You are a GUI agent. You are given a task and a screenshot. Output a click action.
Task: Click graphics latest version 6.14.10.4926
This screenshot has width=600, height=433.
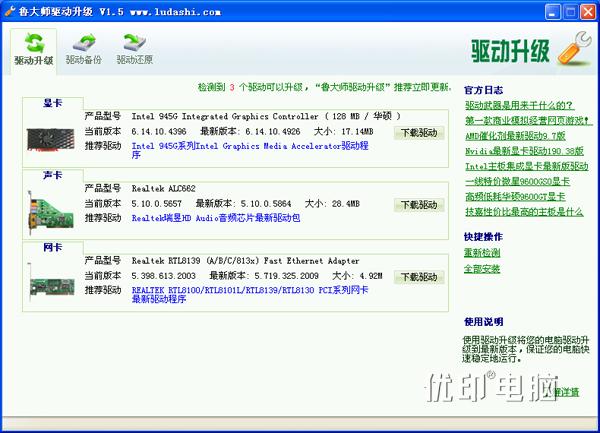(x=273, y=132)
